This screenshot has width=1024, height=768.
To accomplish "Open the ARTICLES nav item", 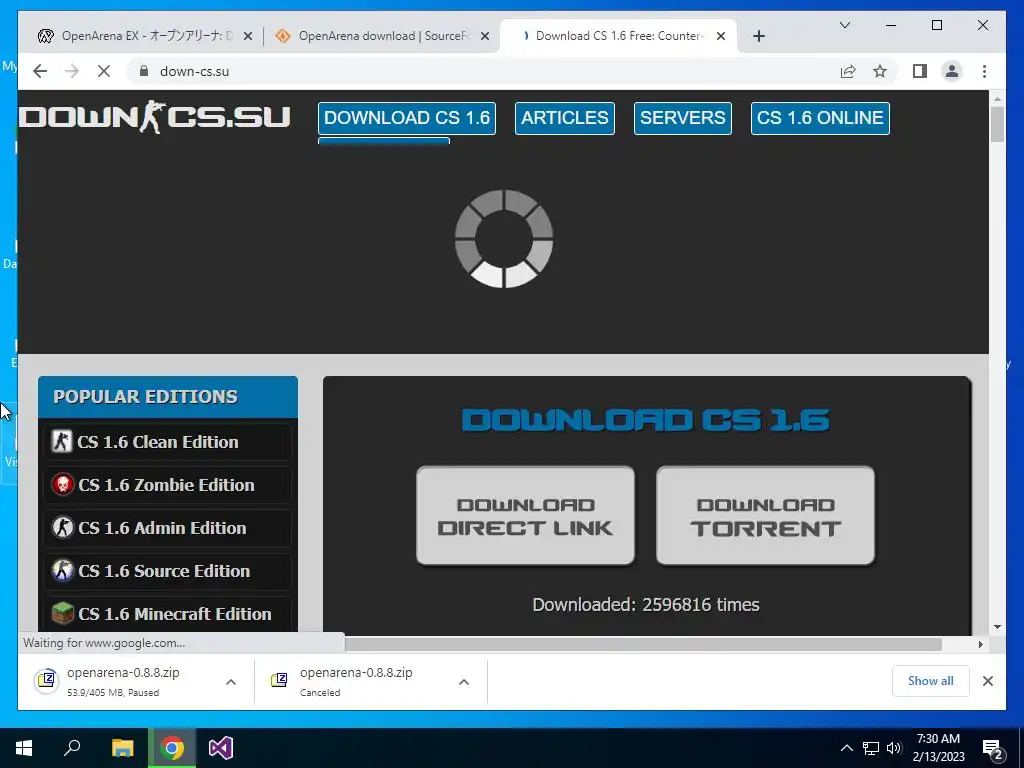I will [x=565, y=118].
